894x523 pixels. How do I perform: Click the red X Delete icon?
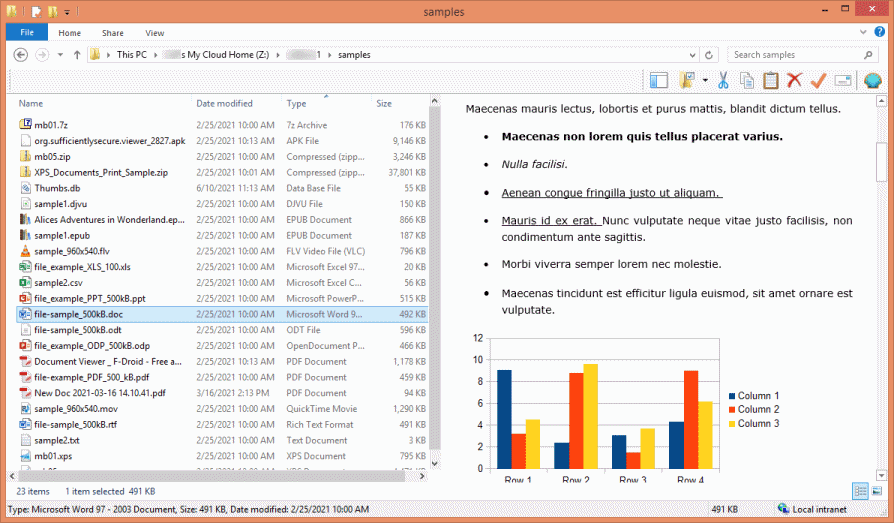click(795, 80)
